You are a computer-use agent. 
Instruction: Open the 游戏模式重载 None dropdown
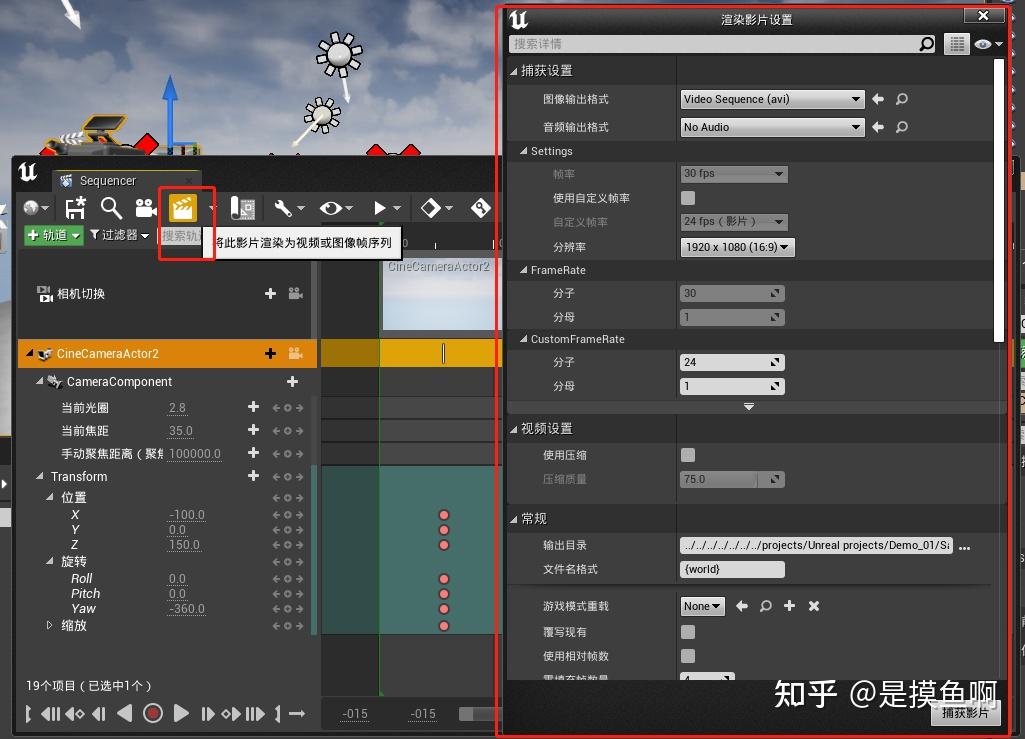[702, 606]
